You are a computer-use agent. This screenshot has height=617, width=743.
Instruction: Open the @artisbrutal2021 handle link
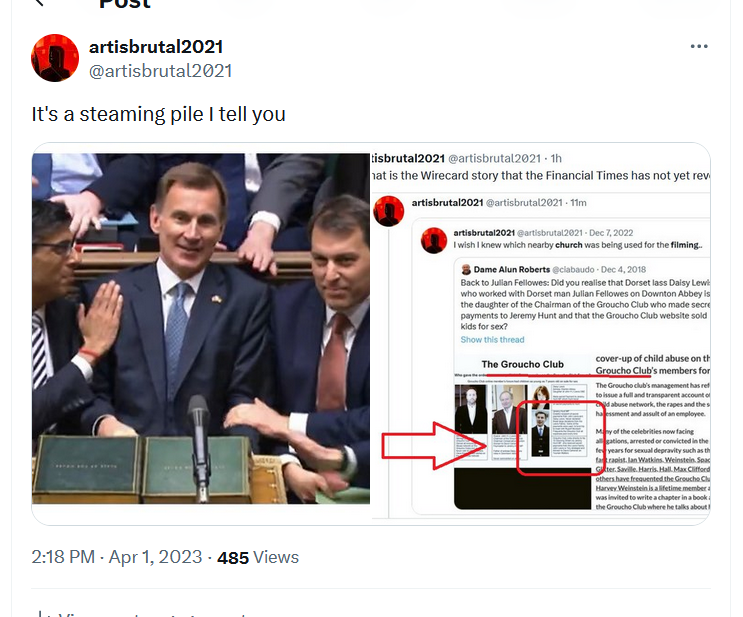pos(160,71)
